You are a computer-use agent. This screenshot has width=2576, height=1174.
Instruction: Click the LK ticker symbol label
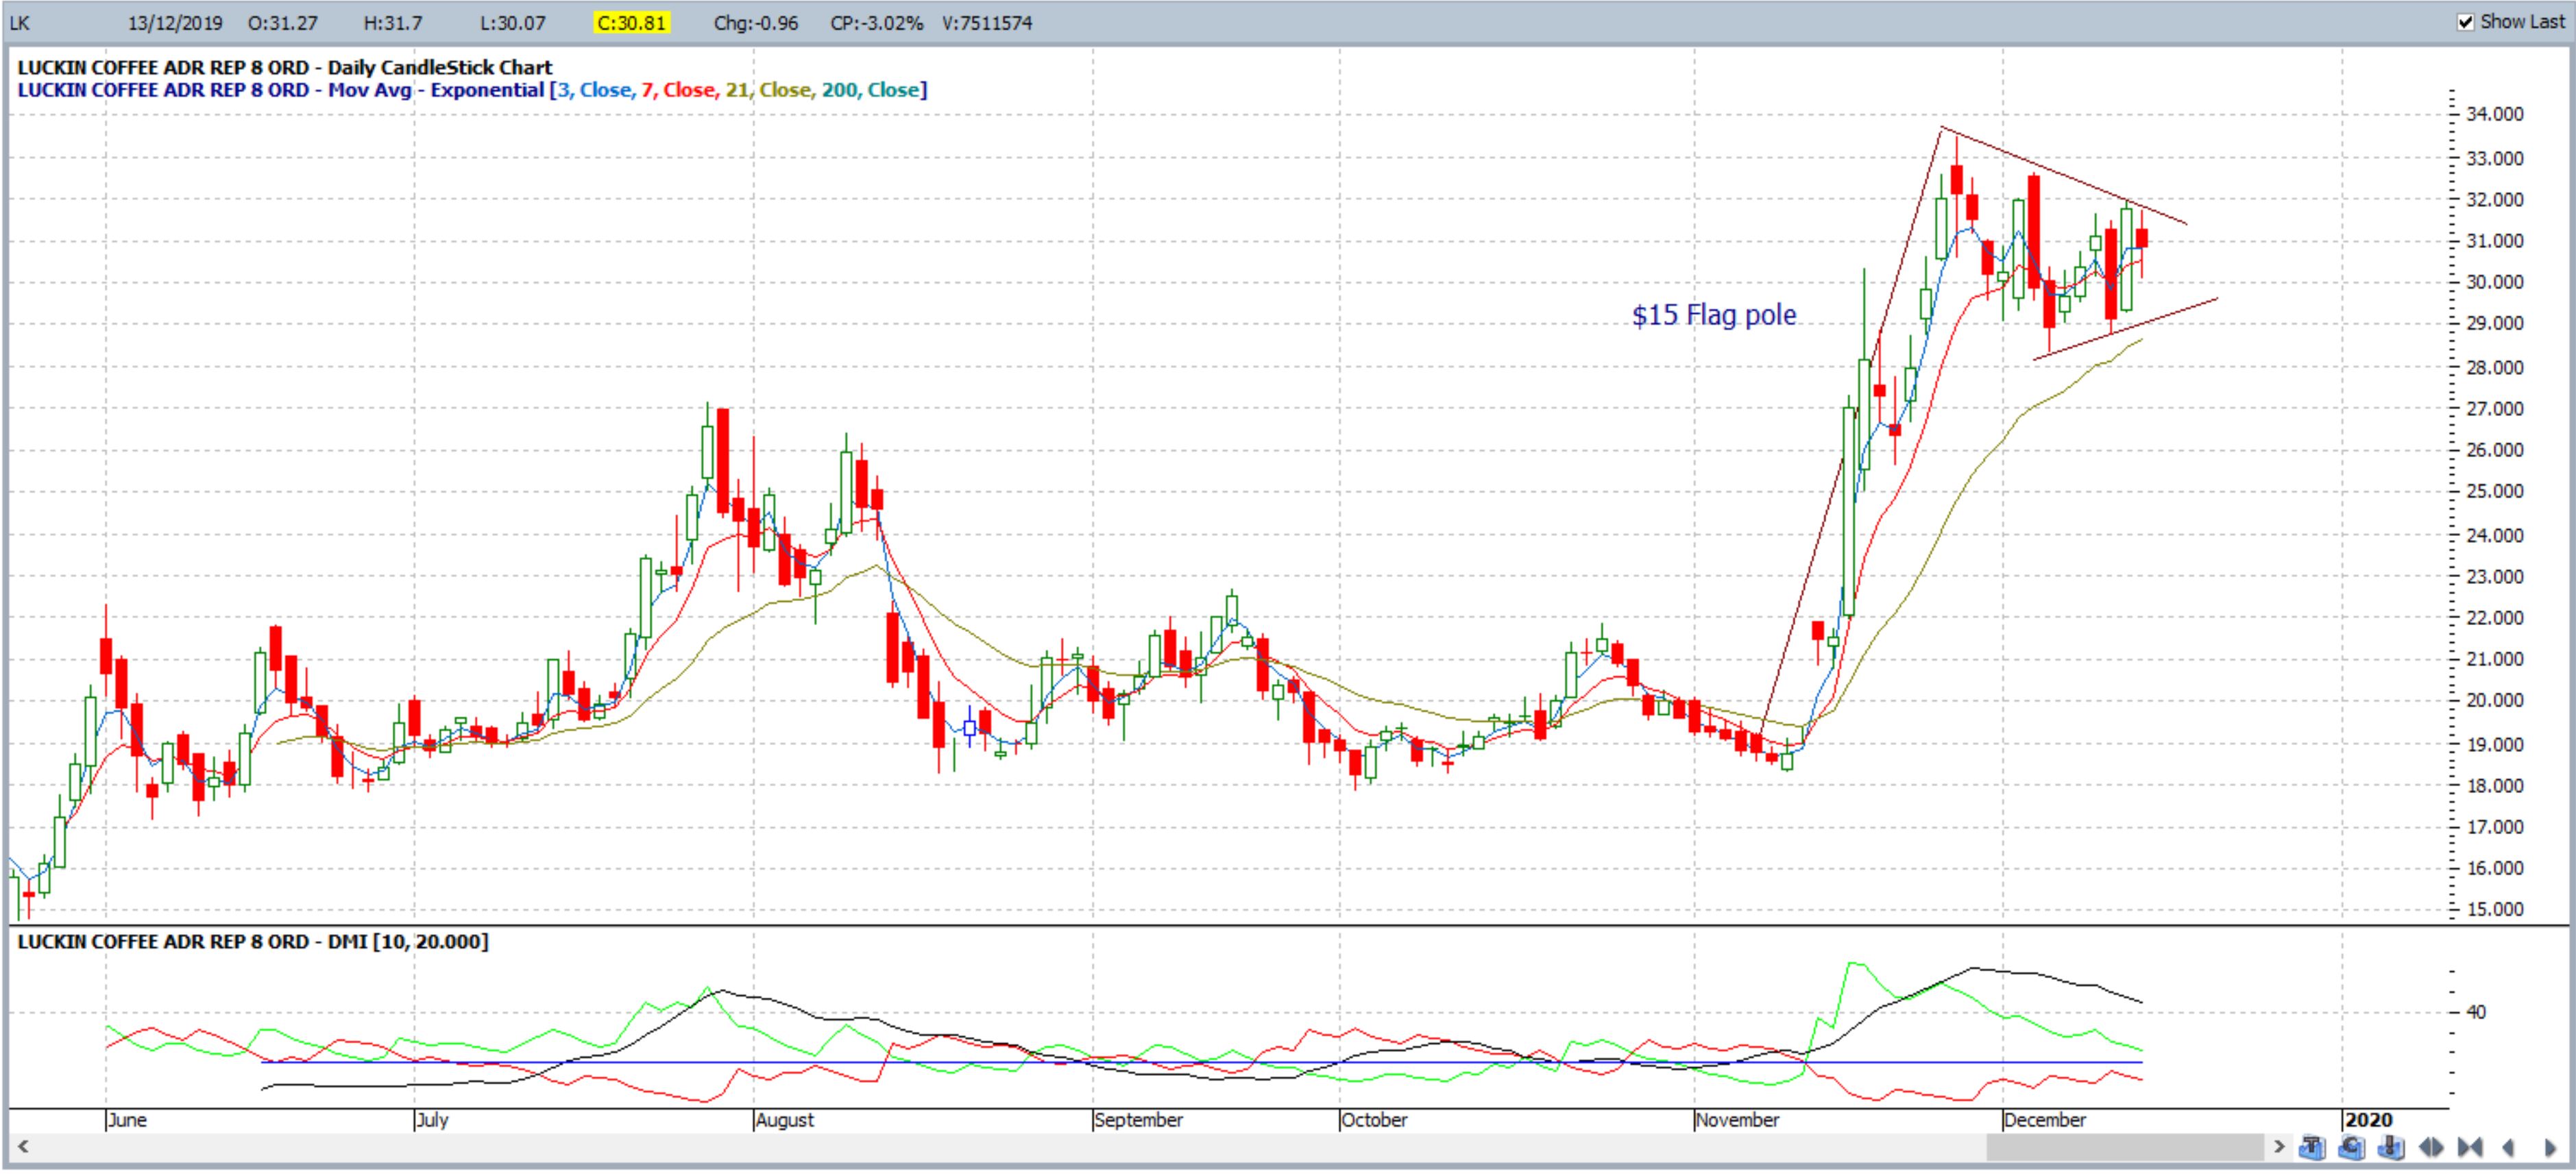coord(20,23)
